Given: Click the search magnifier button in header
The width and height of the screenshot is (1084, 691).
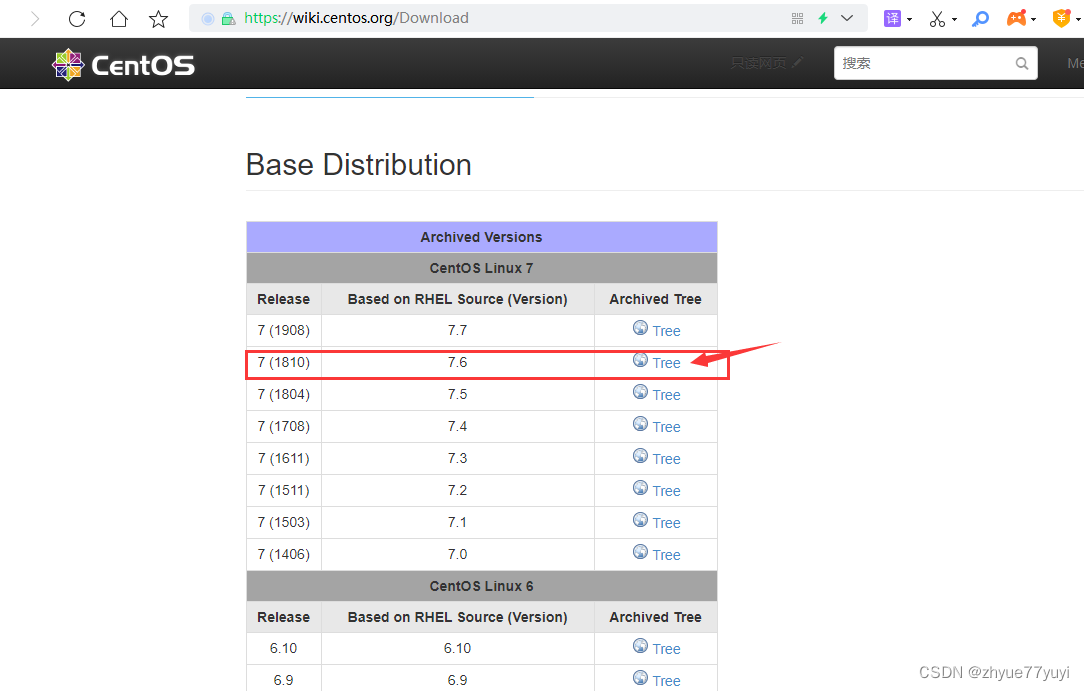Looking at the screenshot, I should point(1022,64).
